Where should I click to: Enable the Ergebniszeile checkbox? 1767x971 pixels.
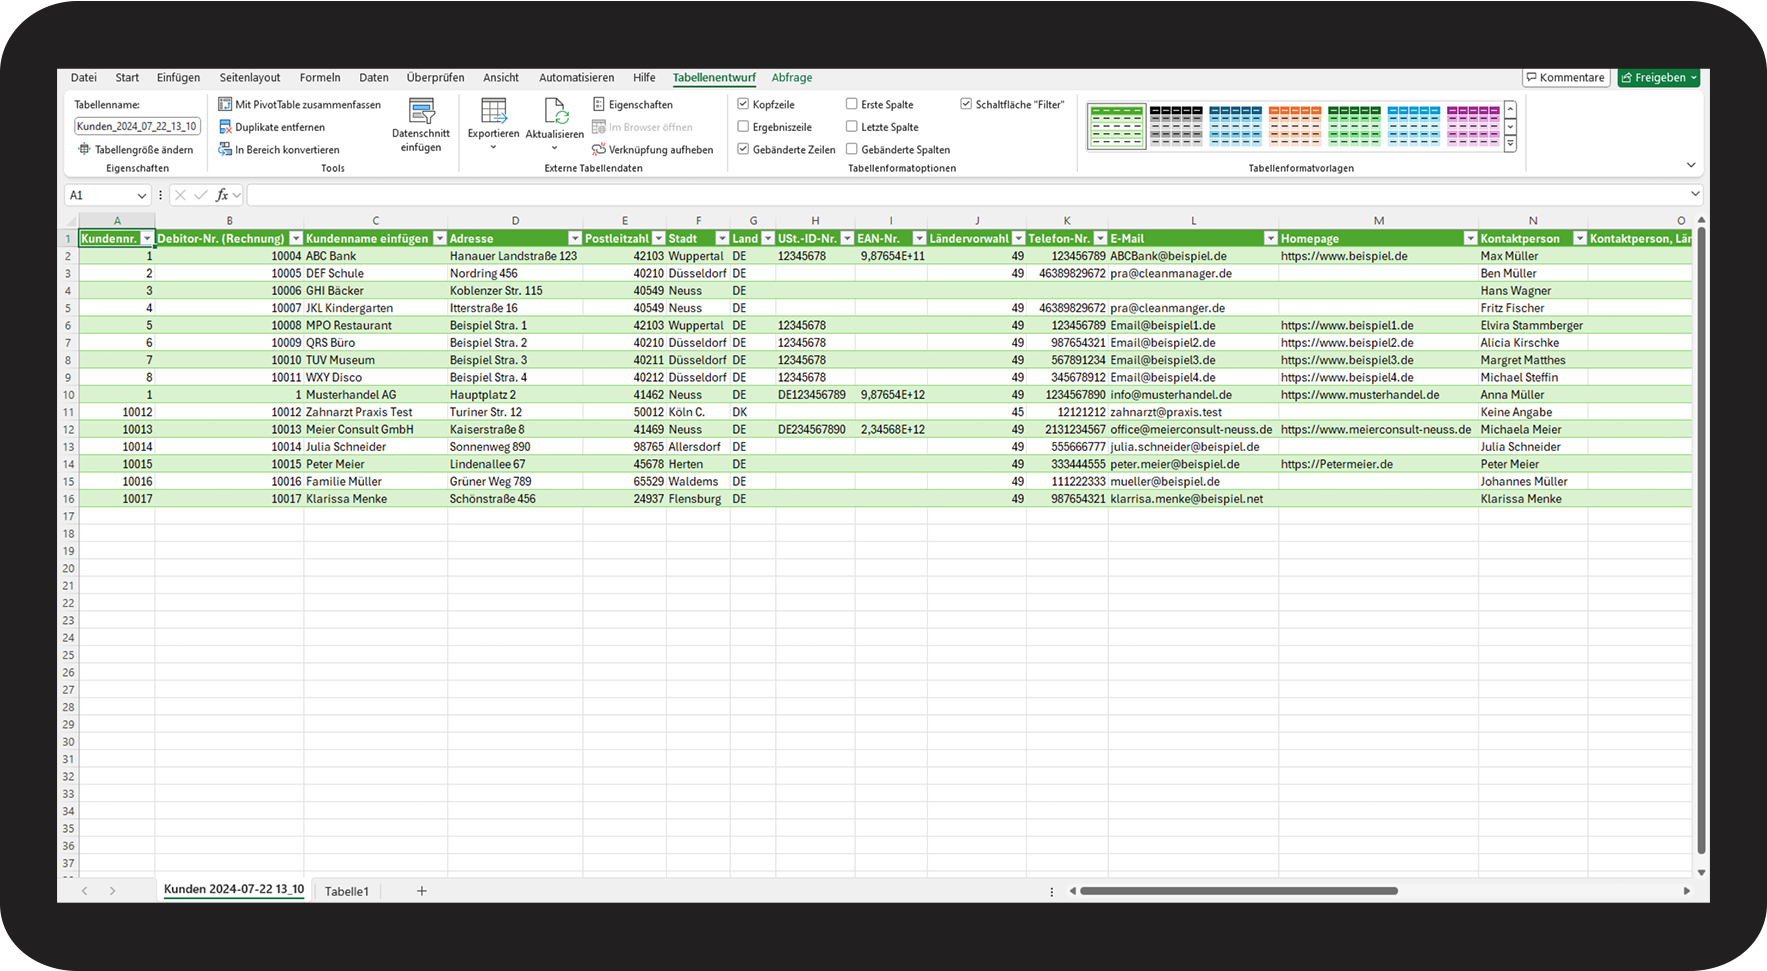743,127
